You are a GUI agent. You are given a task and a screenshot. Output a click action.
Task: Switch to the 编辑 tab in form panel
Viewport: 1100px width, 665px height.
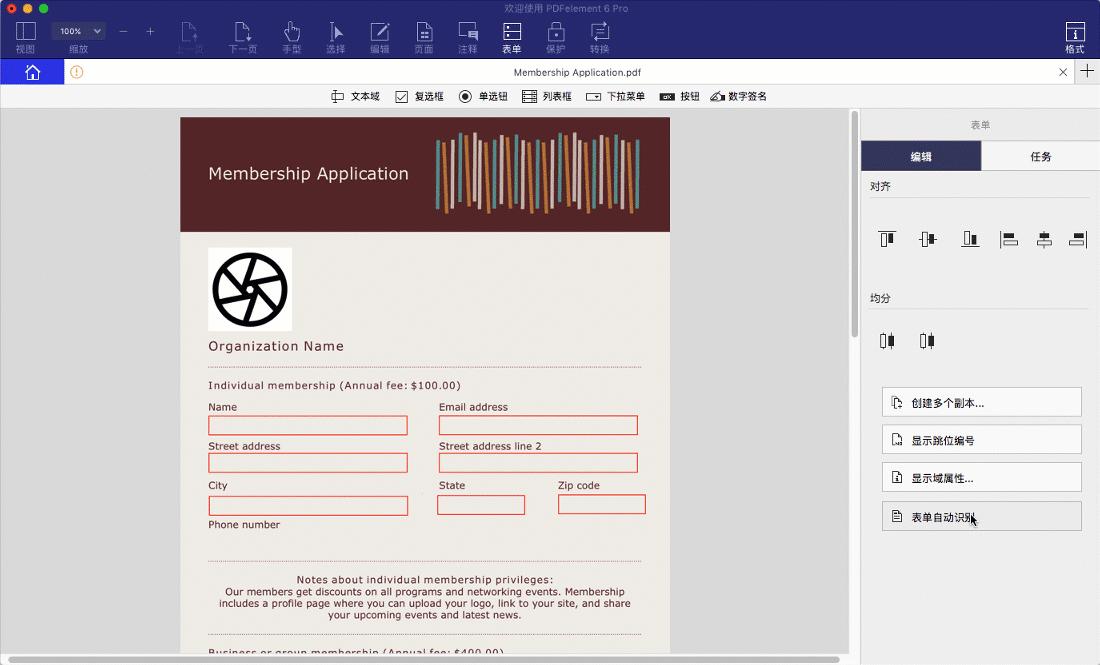[x=921, y=156]
